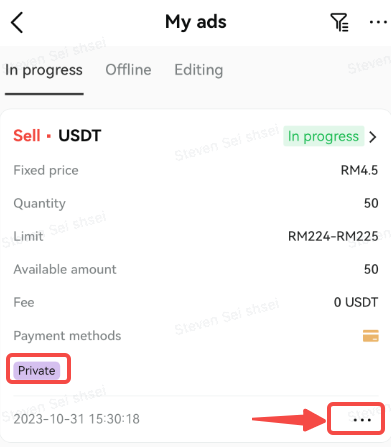Open top-right three-dot menu
The image size is (391, 447).
pyautogui.click(x=378, y=22)
